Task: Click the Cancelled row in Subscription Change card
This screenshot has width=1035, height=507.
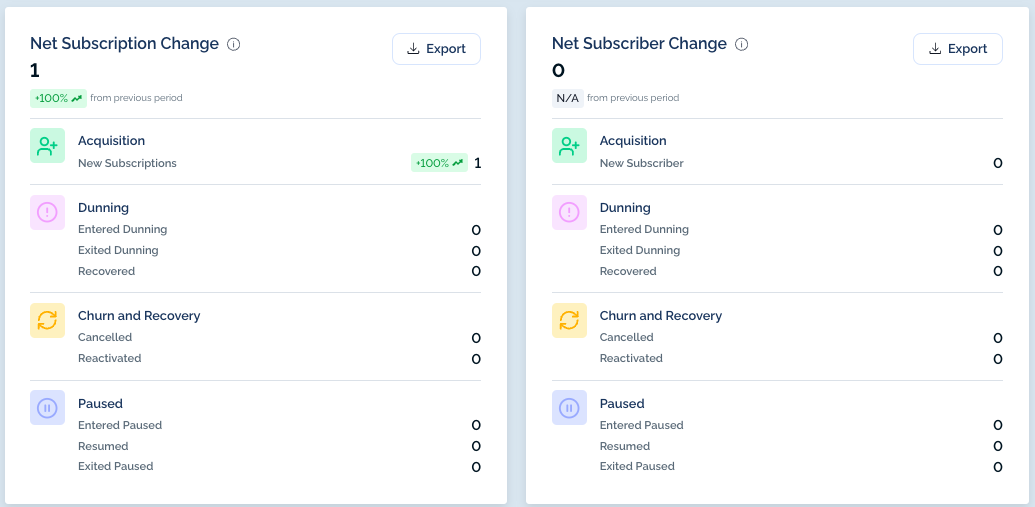Action: (279, 338)
